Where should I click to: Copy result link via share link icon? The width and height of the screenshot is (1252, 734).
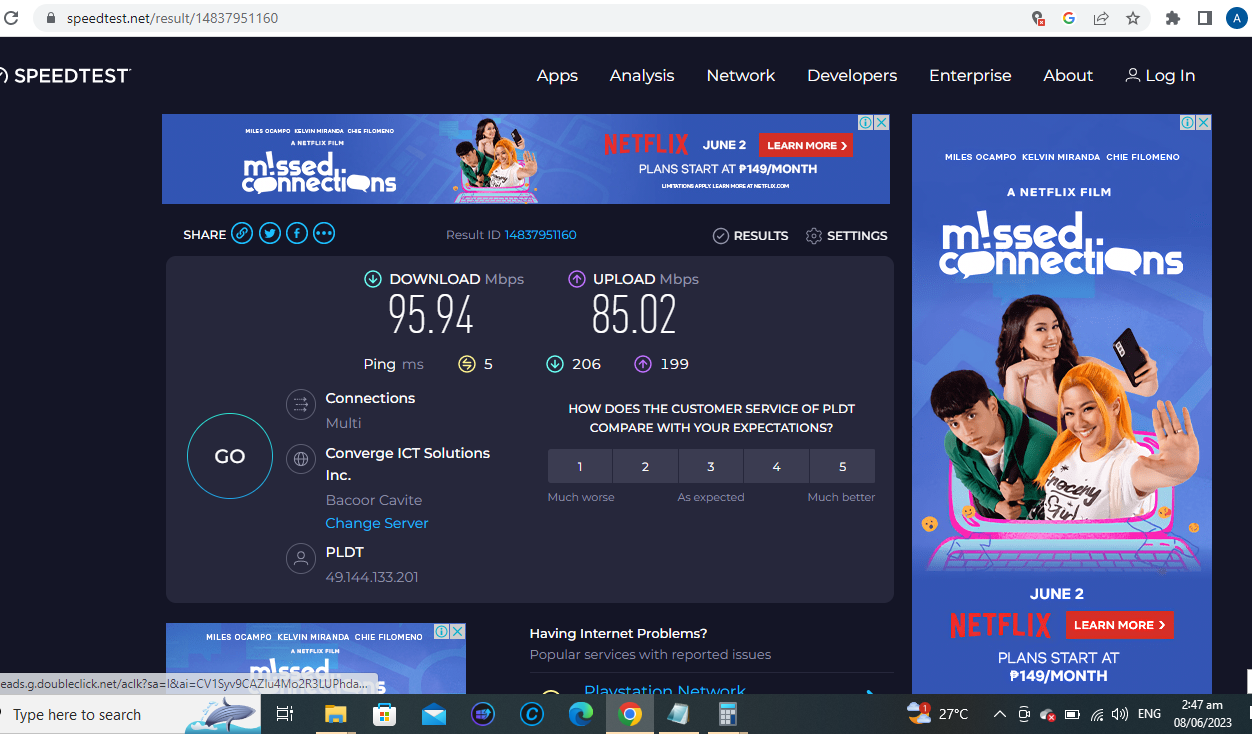242,234
